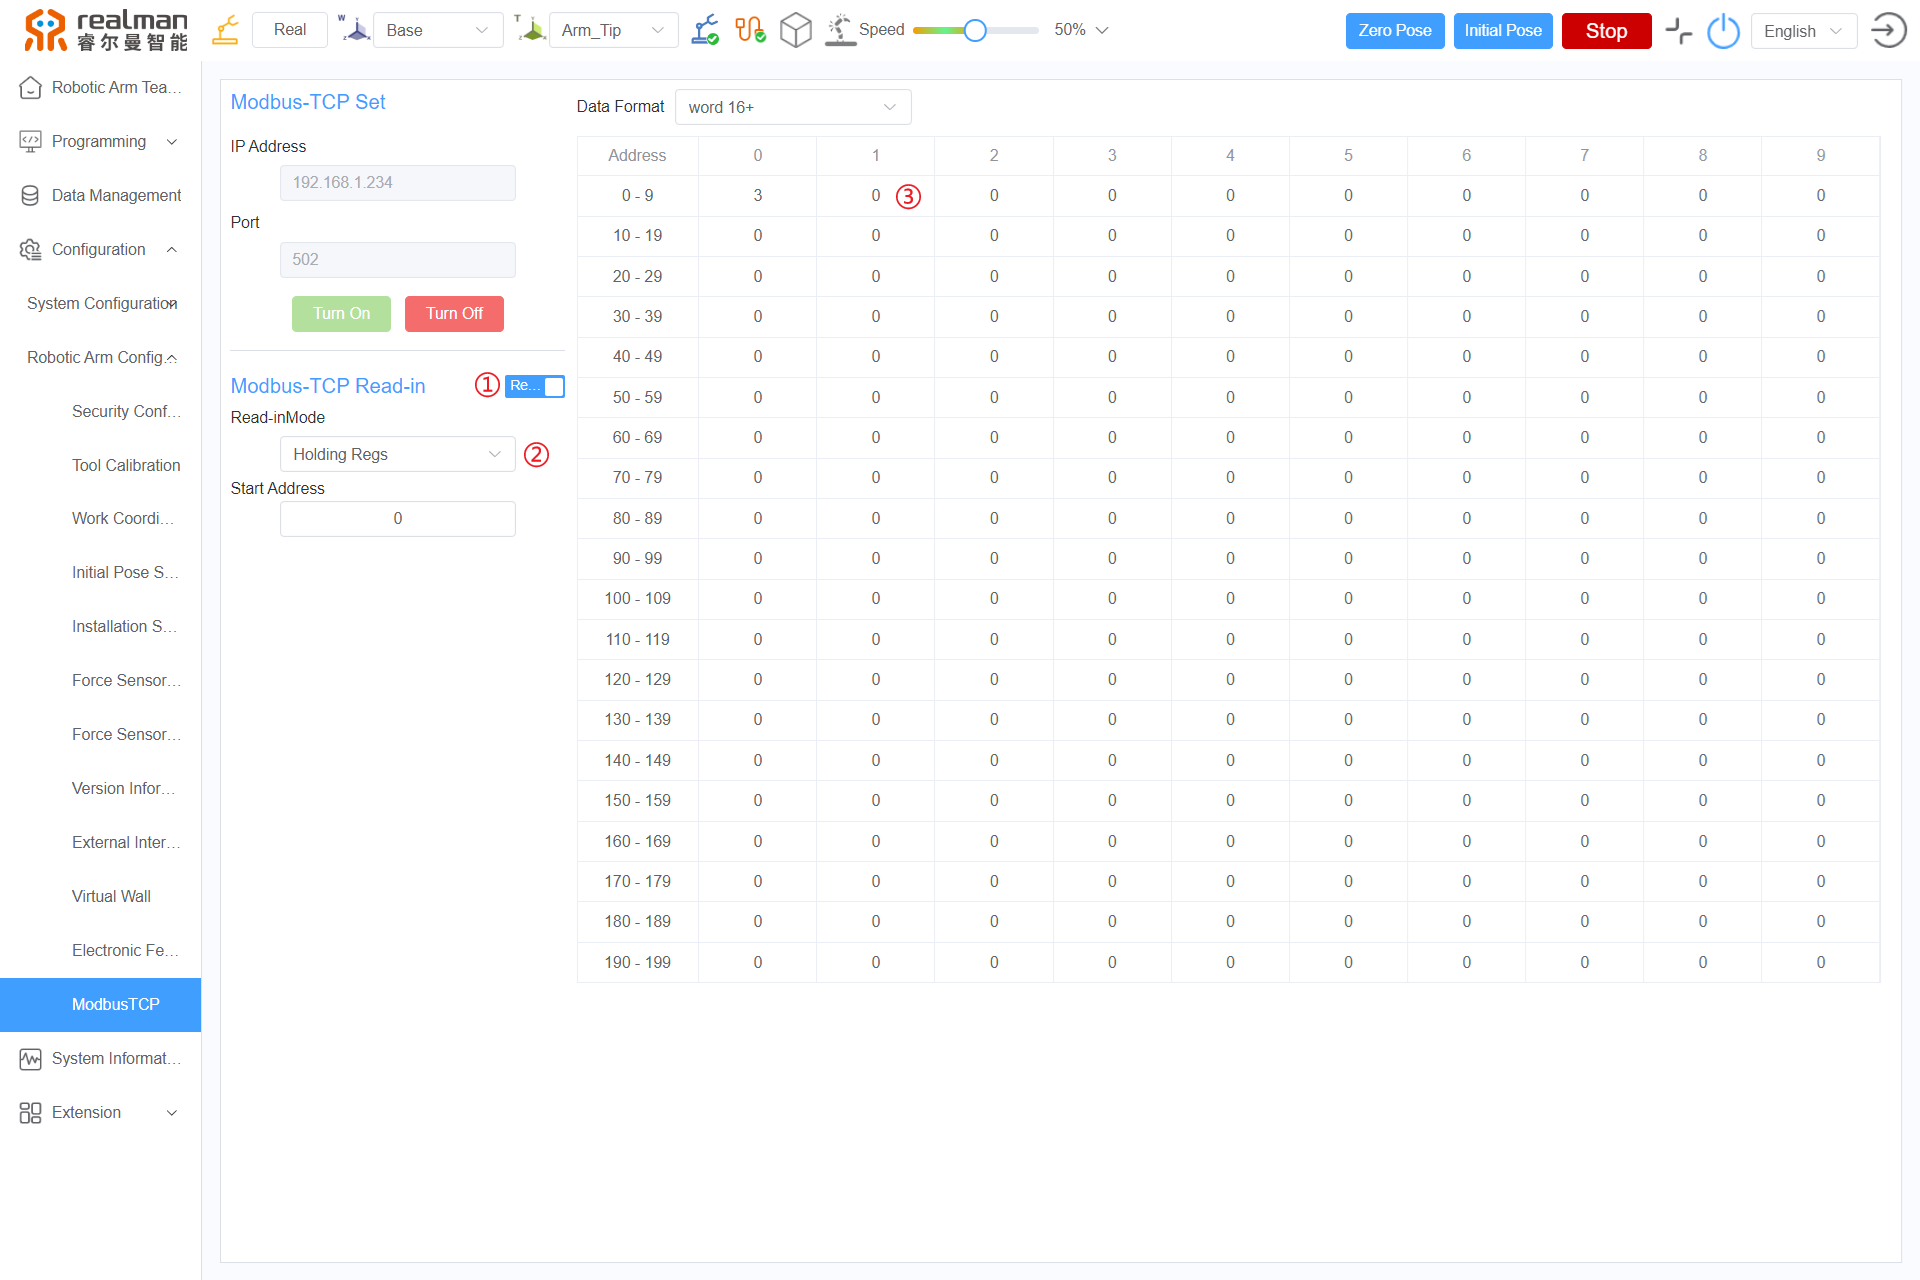Click the Start Address input field
Screen dimensions: 1920x1280
tap(397, 519)
